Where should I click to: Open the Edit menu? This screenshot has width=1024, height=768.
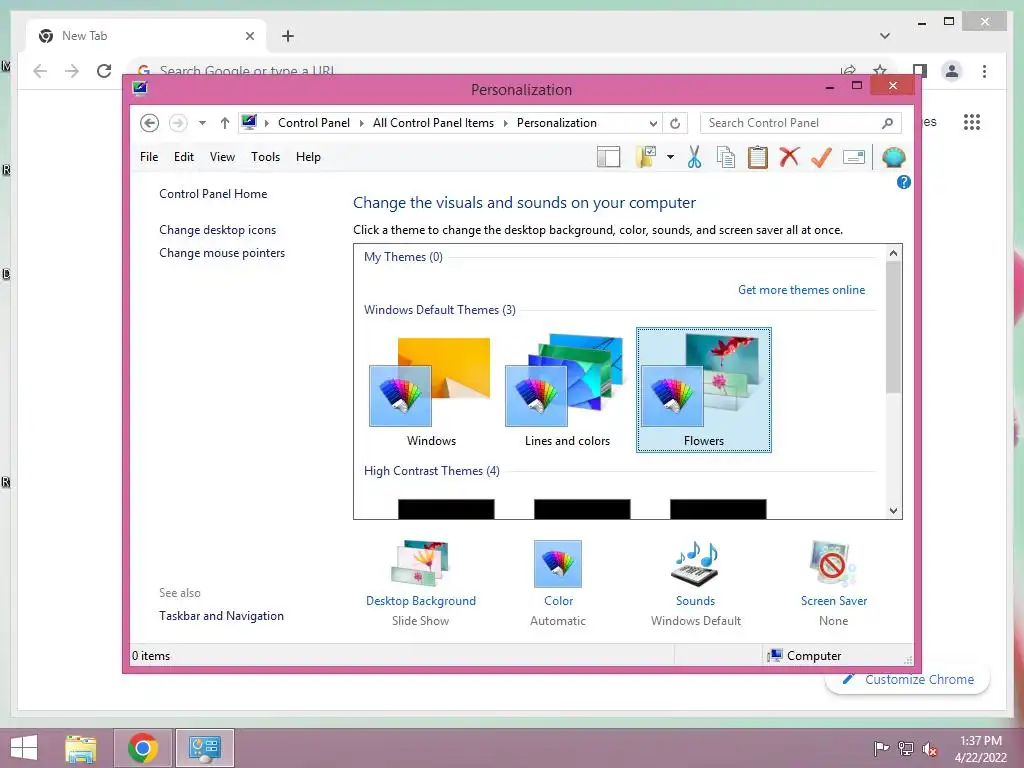pyautogui.click(x=184, y=157)
